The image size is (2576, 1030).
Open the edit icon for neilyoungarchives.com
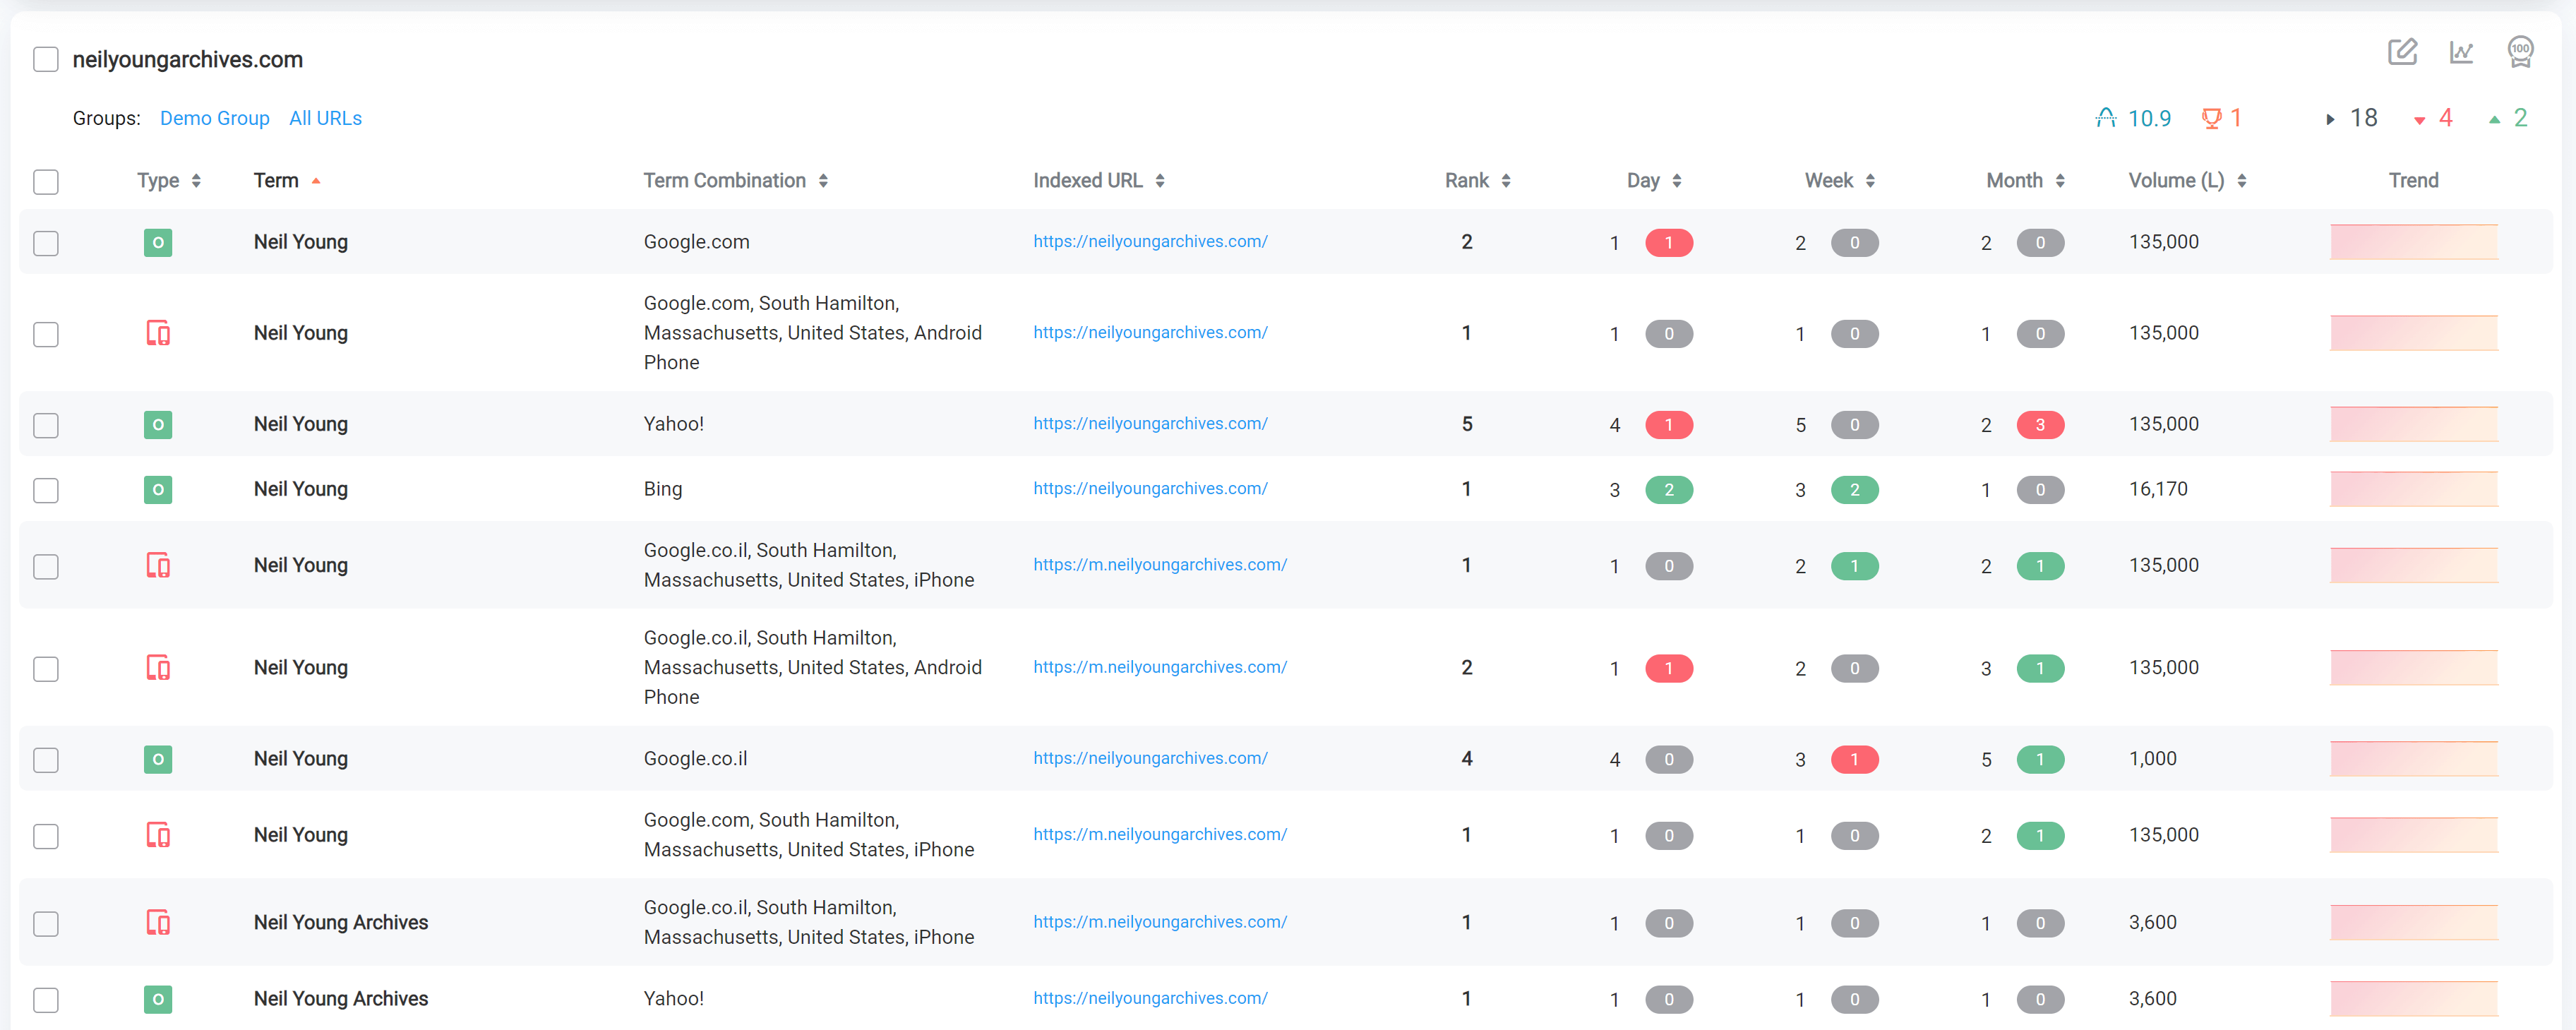[2403, 52]
